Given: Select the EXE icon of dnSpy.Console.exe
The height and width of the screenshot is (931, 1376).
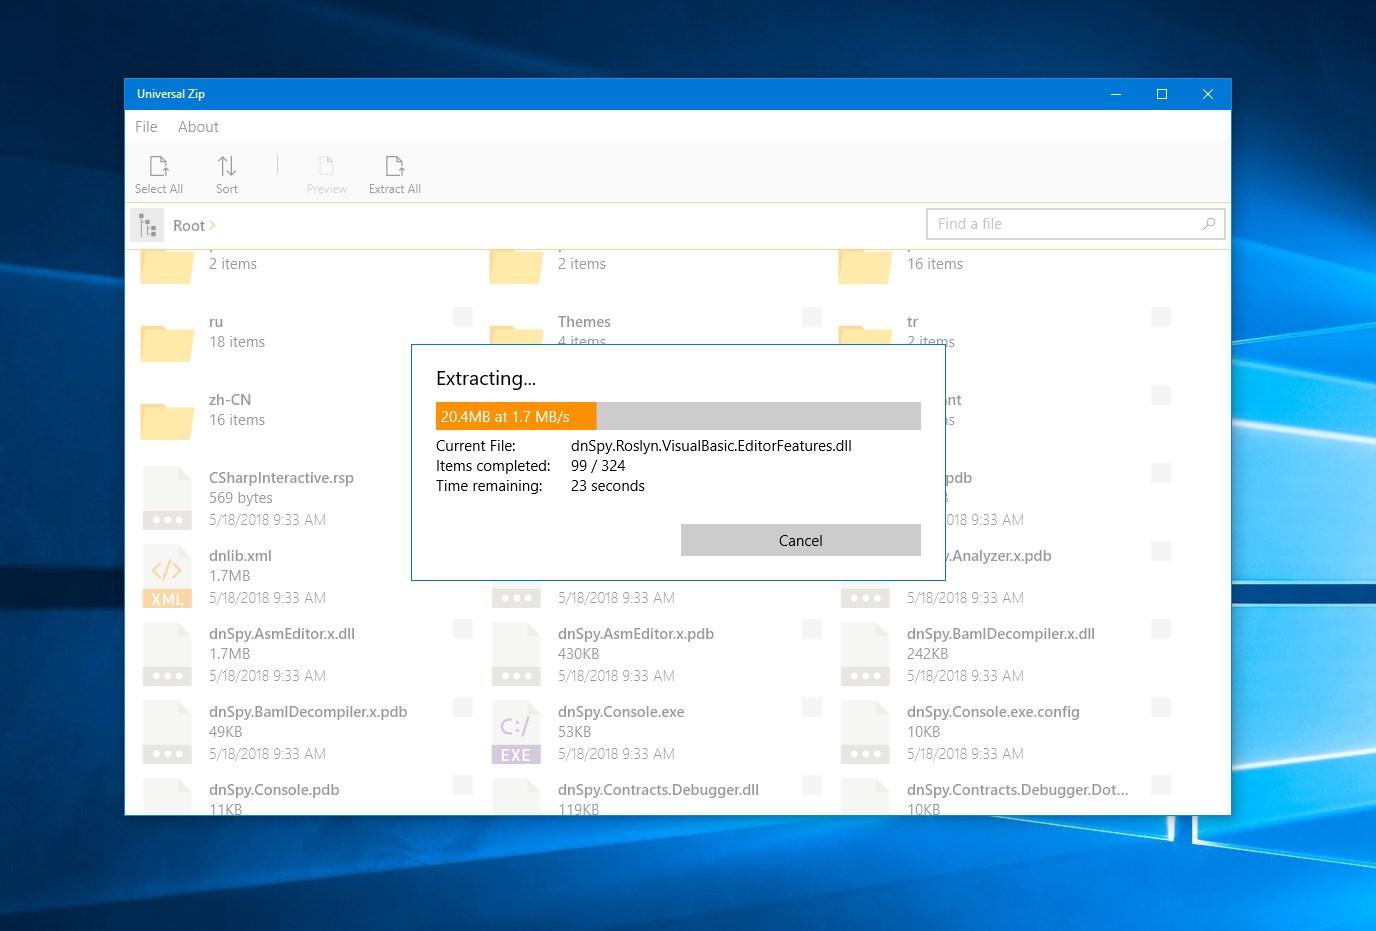Looking at the screenshot, I should pos(516,731).
